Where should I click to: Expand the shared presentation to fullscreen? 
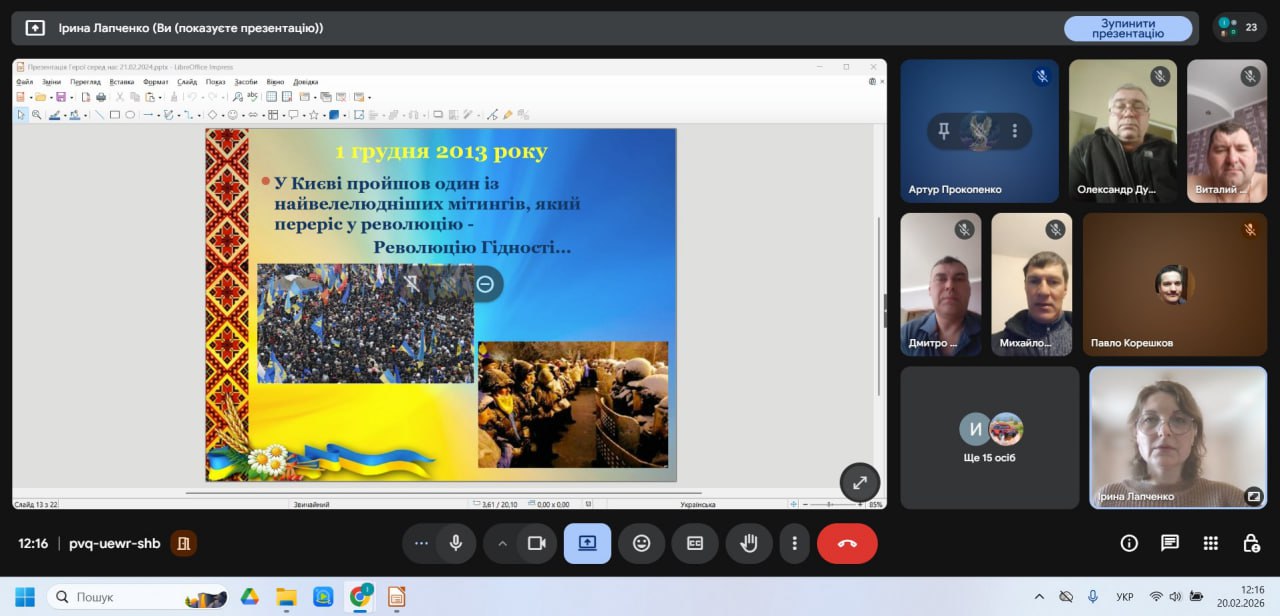(x=859, y=482)
